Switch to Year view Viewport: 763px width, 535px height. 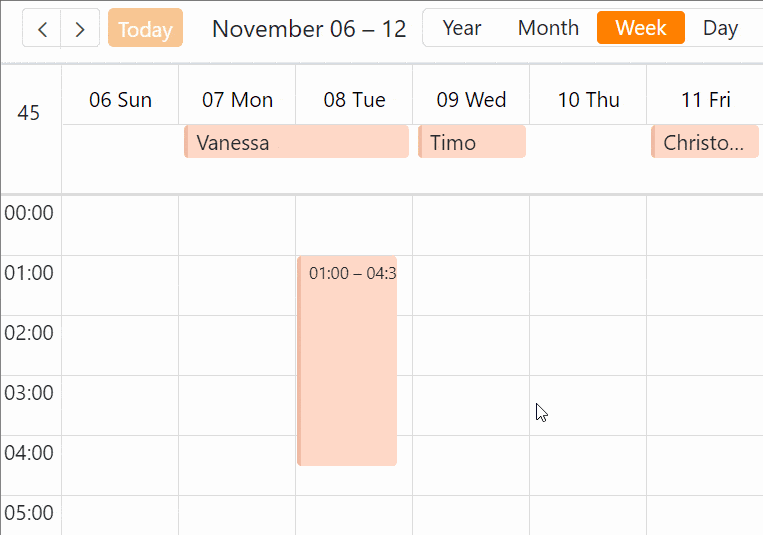461,28
